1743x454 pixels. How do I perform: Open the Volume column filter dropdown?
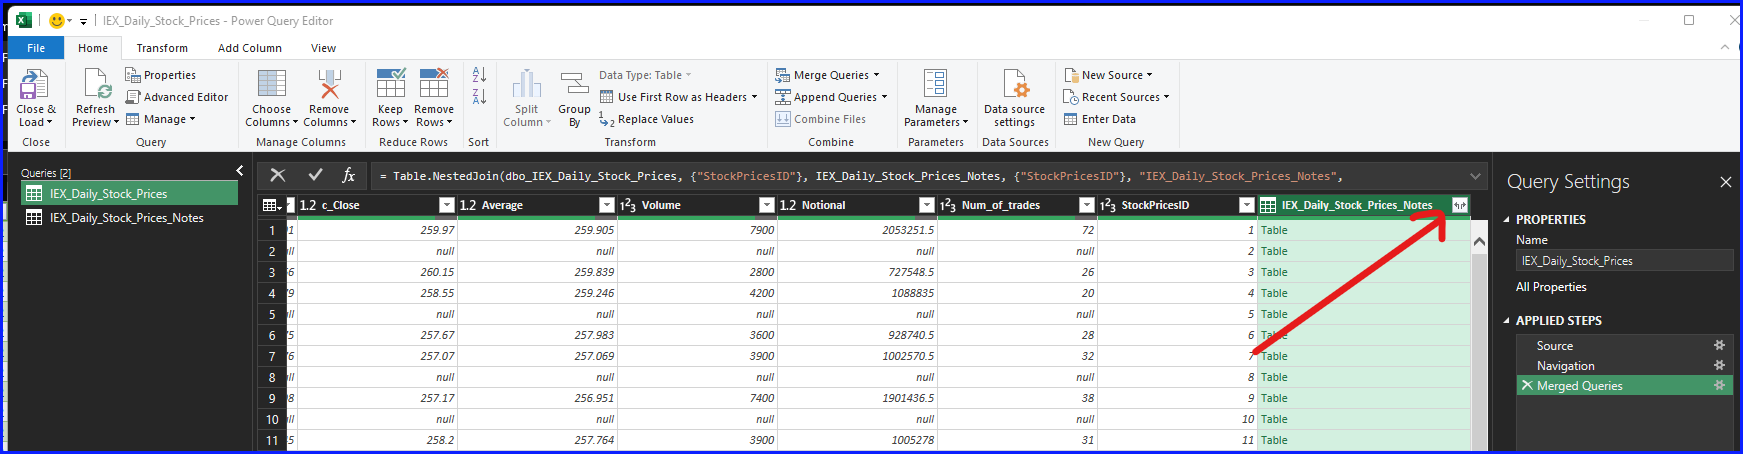point(767,205)
